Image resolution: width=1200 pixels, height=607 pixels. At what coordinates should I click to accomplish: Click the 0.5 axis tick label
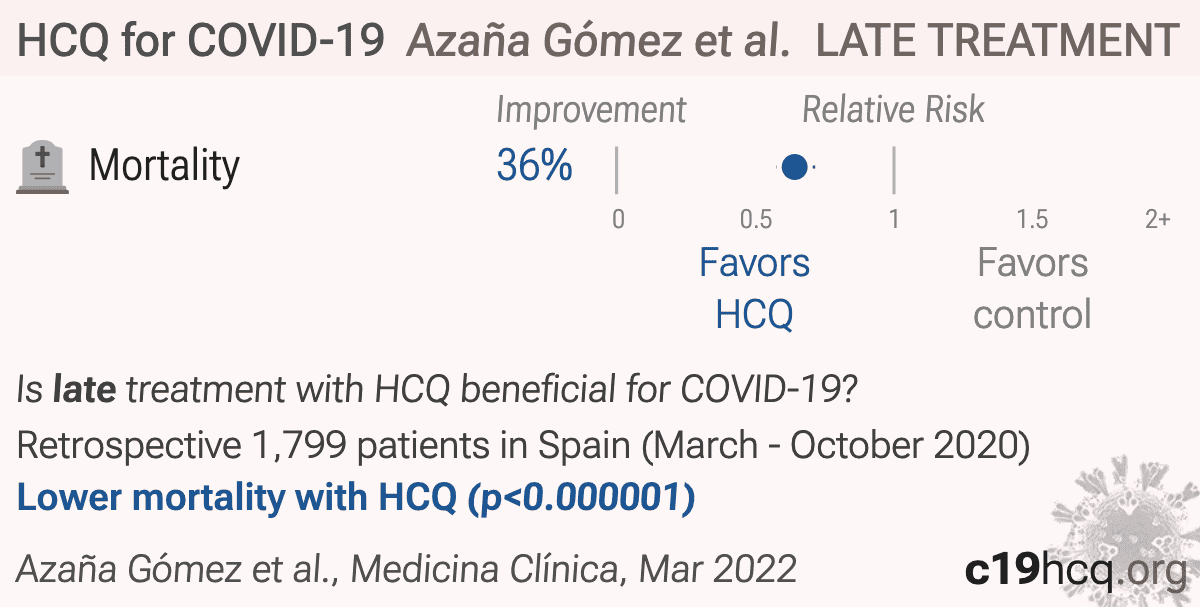756,219
